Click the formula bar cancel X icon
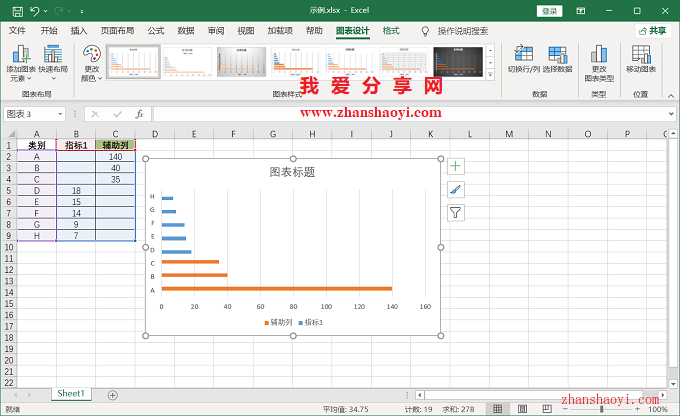 tap(95, 114)
